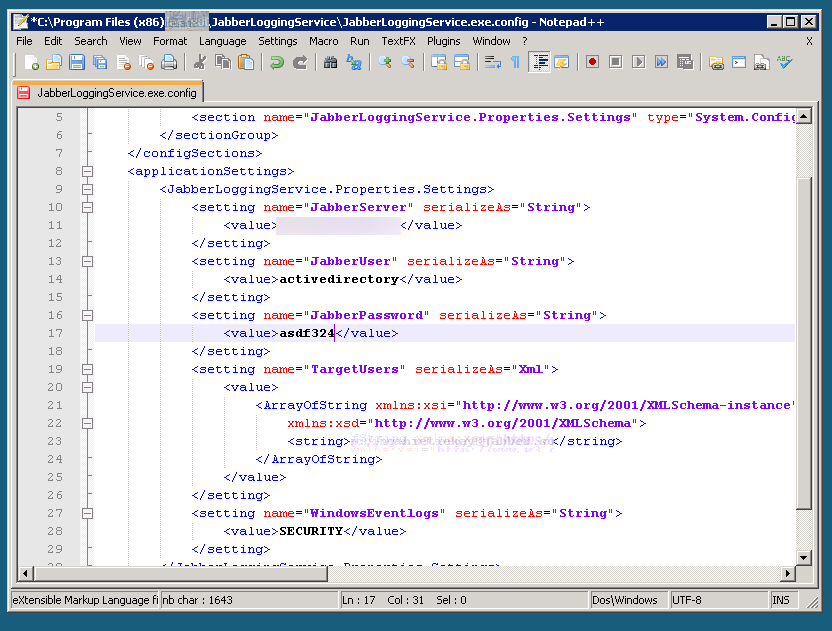Cut selection with the scissors icon

click(x=200, y=63)
